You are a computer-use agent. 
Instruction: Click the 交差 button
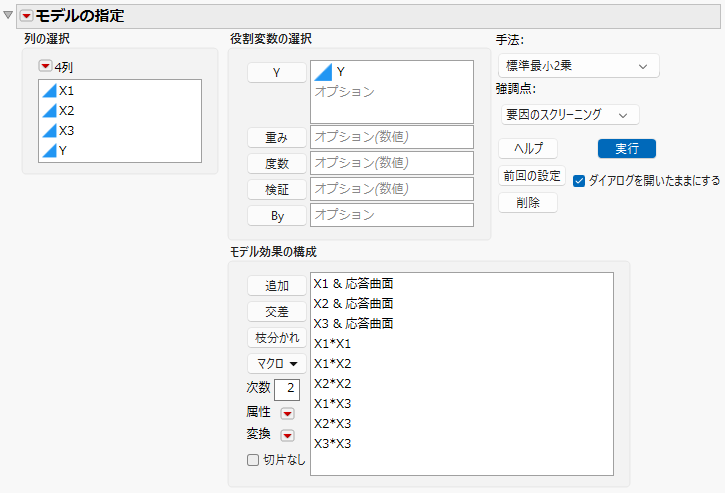tap(276, 311)
